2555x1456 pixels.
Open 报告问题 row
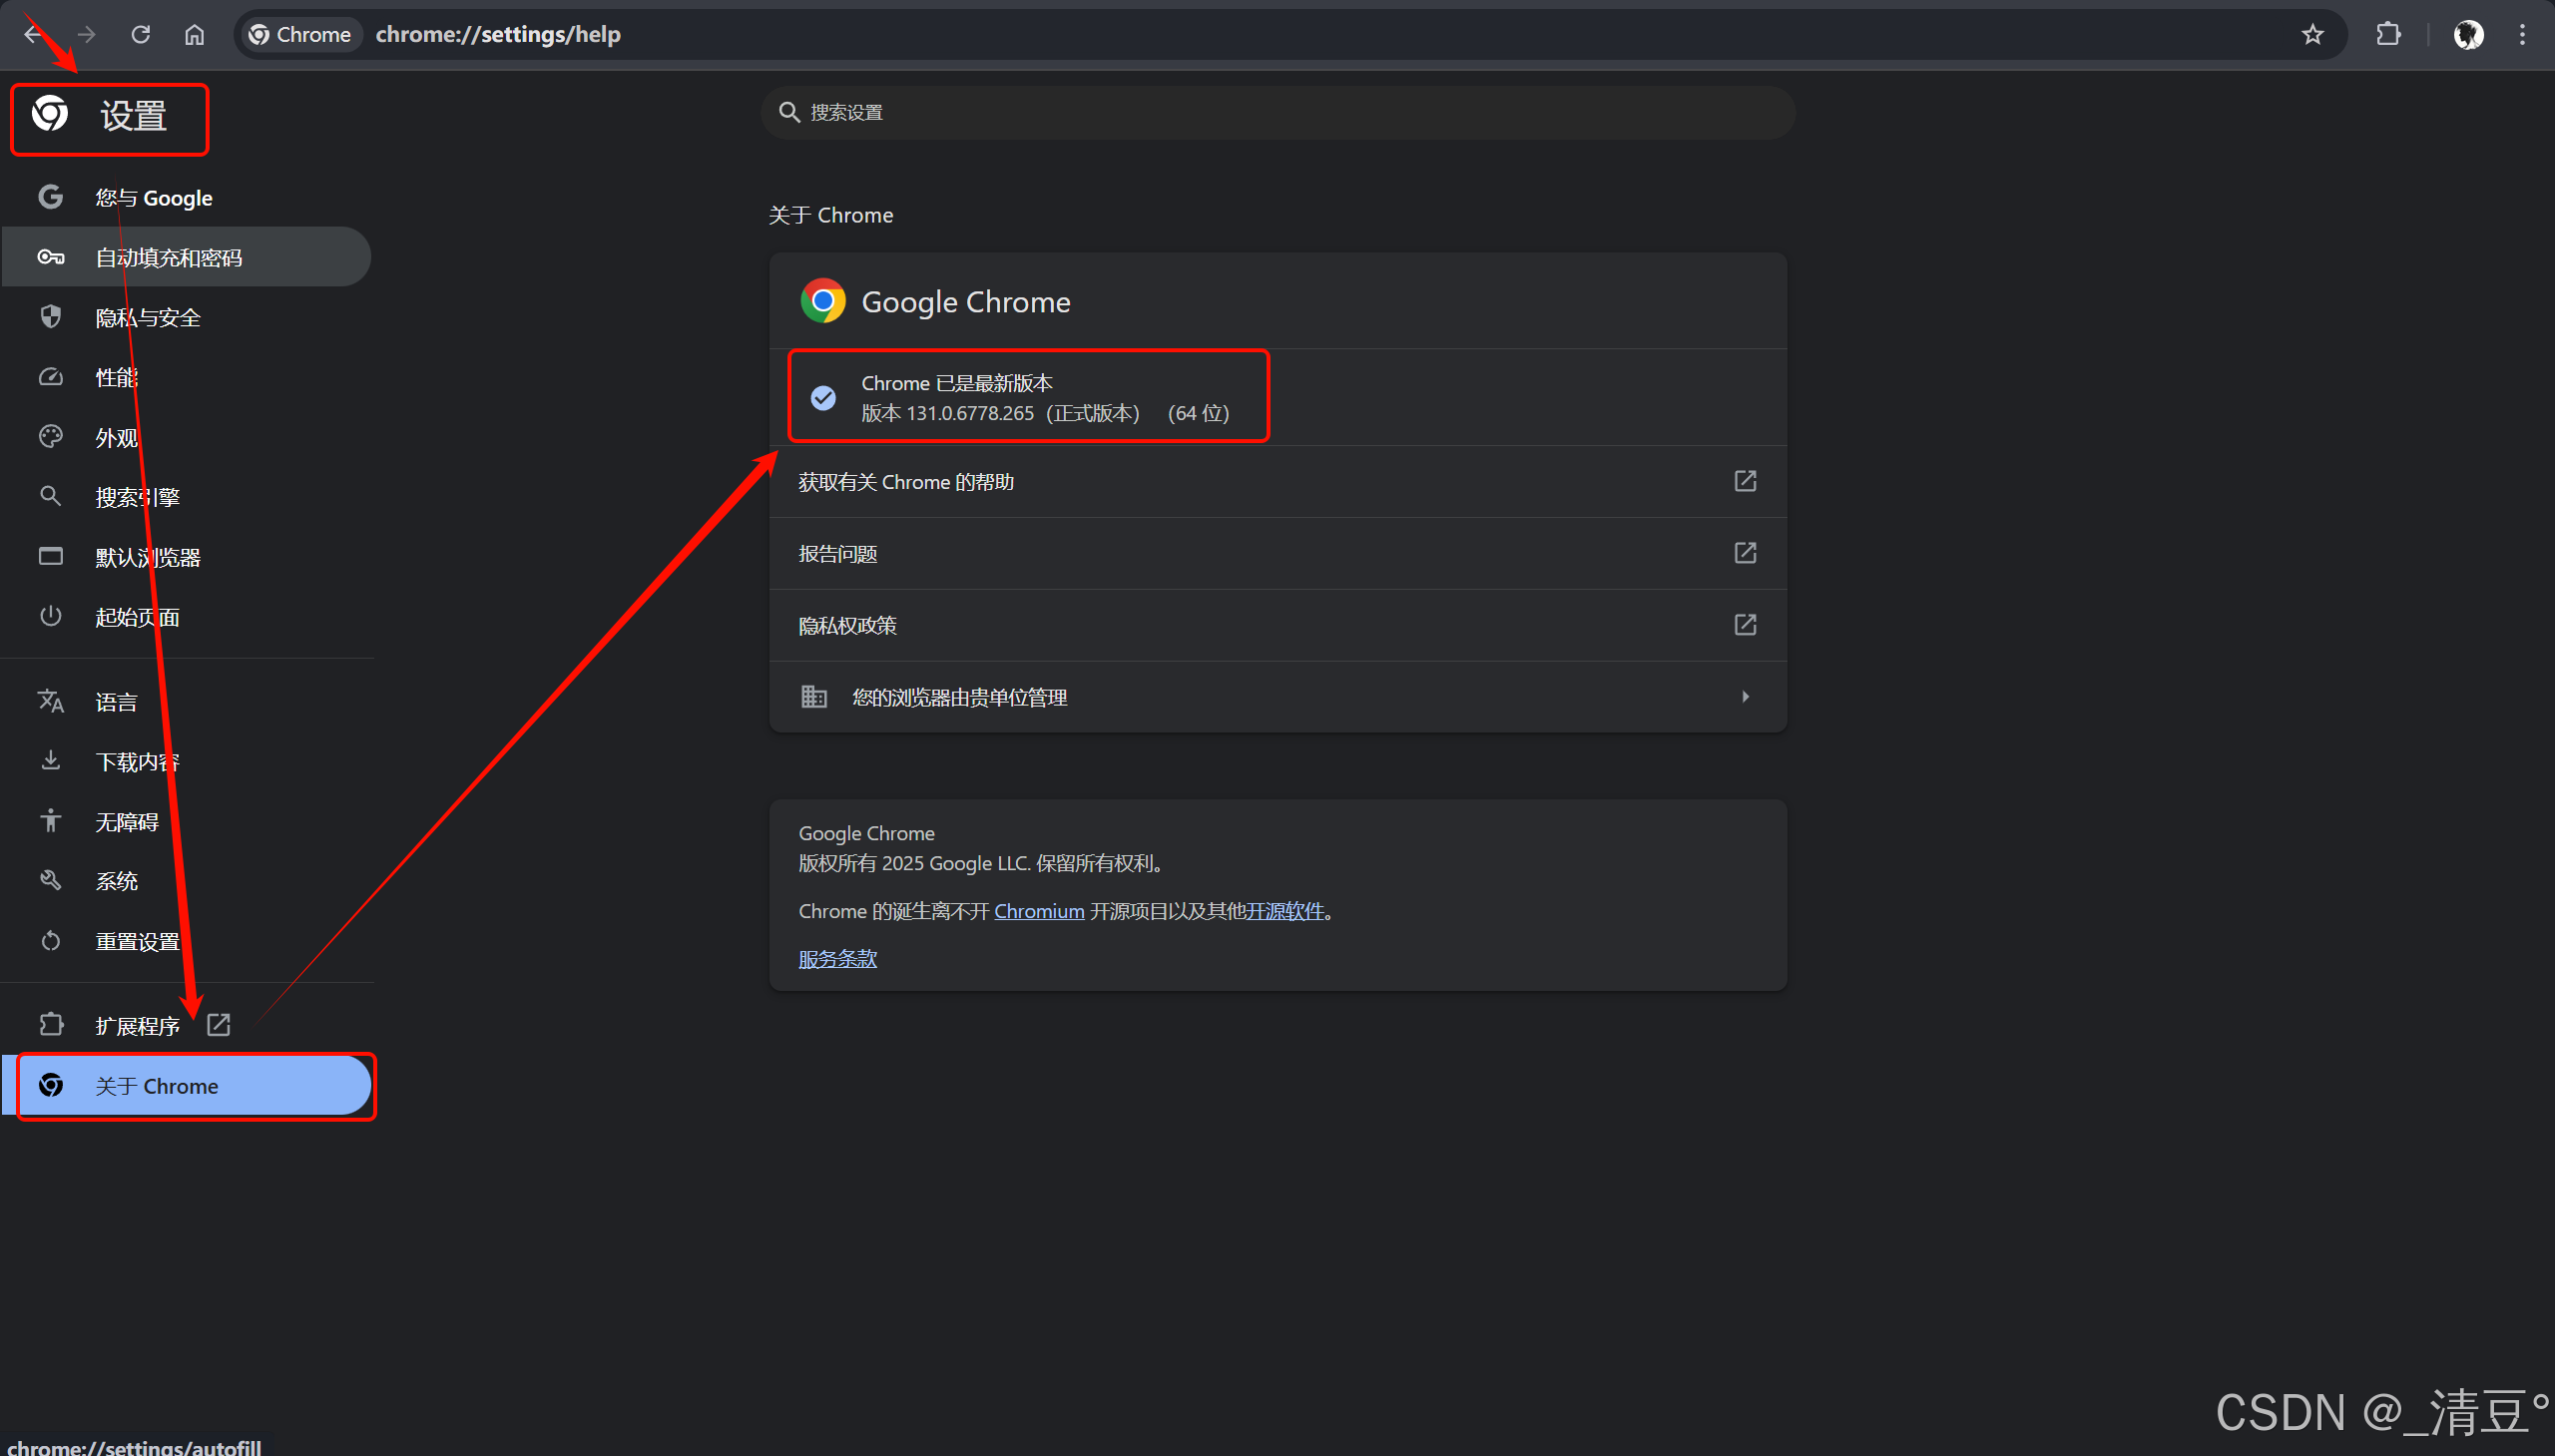(1278, 554)
